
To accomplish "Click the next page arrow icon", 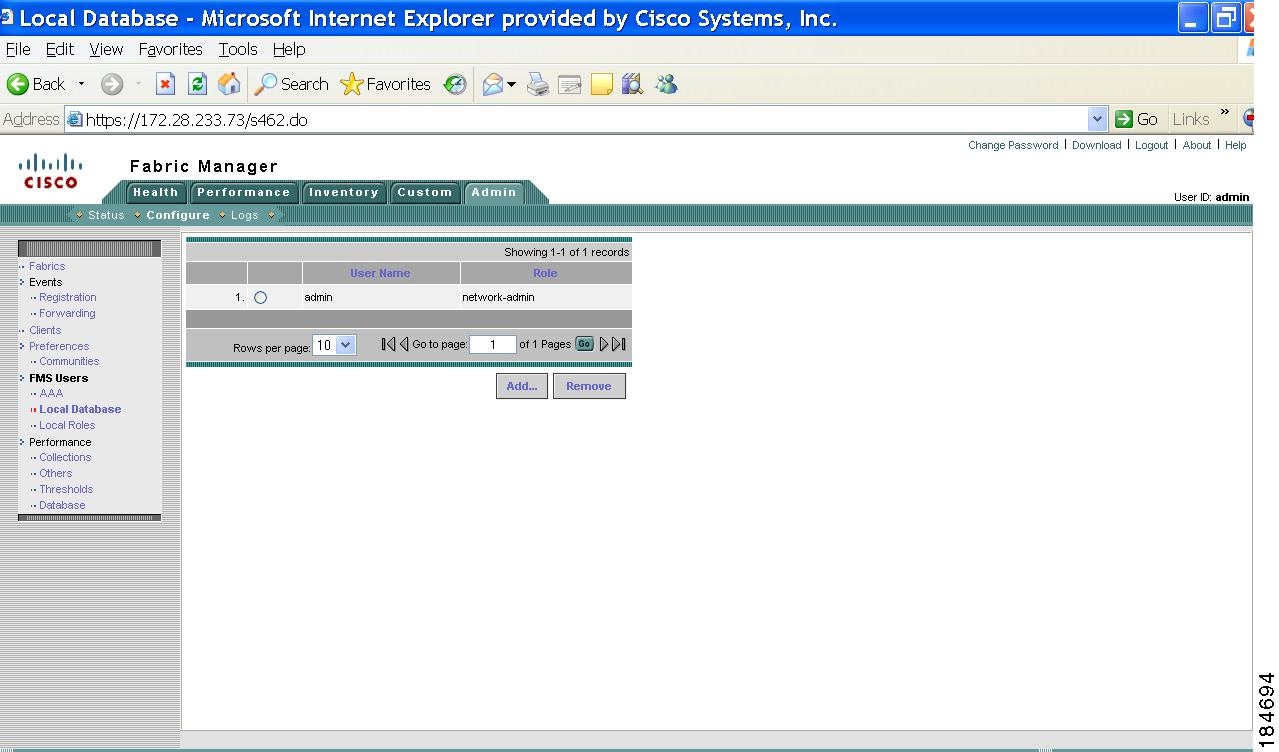I will [x=605, y=344].
